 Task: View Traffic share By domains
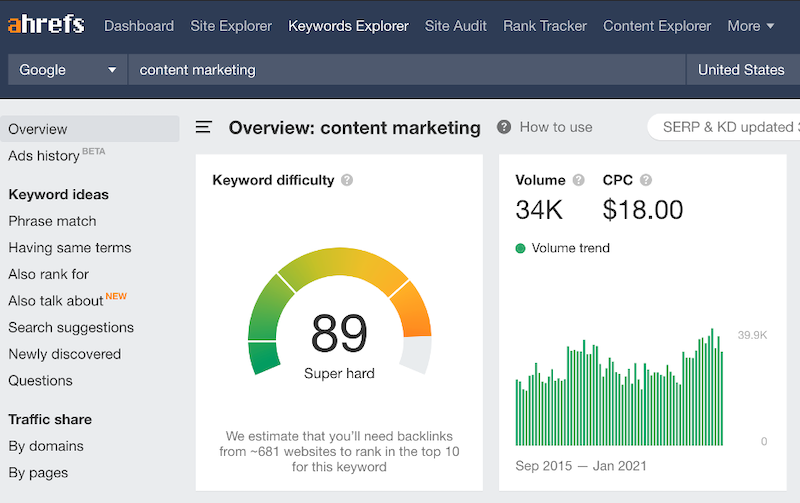[x=46, y=446]
